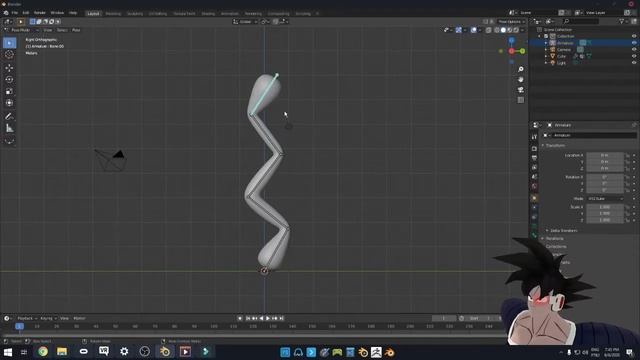This screenshot has width=640, height=360.
Task: Open the Pose Options dropdown
Action: [x=510, y=22]
